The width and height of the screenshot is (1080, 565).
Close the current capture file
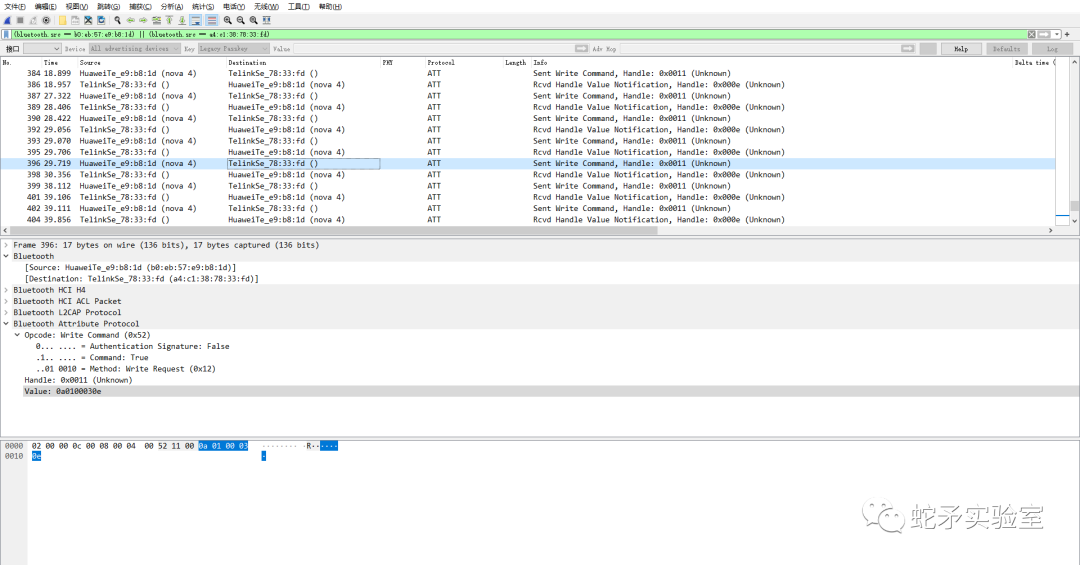tap(88, 21)
